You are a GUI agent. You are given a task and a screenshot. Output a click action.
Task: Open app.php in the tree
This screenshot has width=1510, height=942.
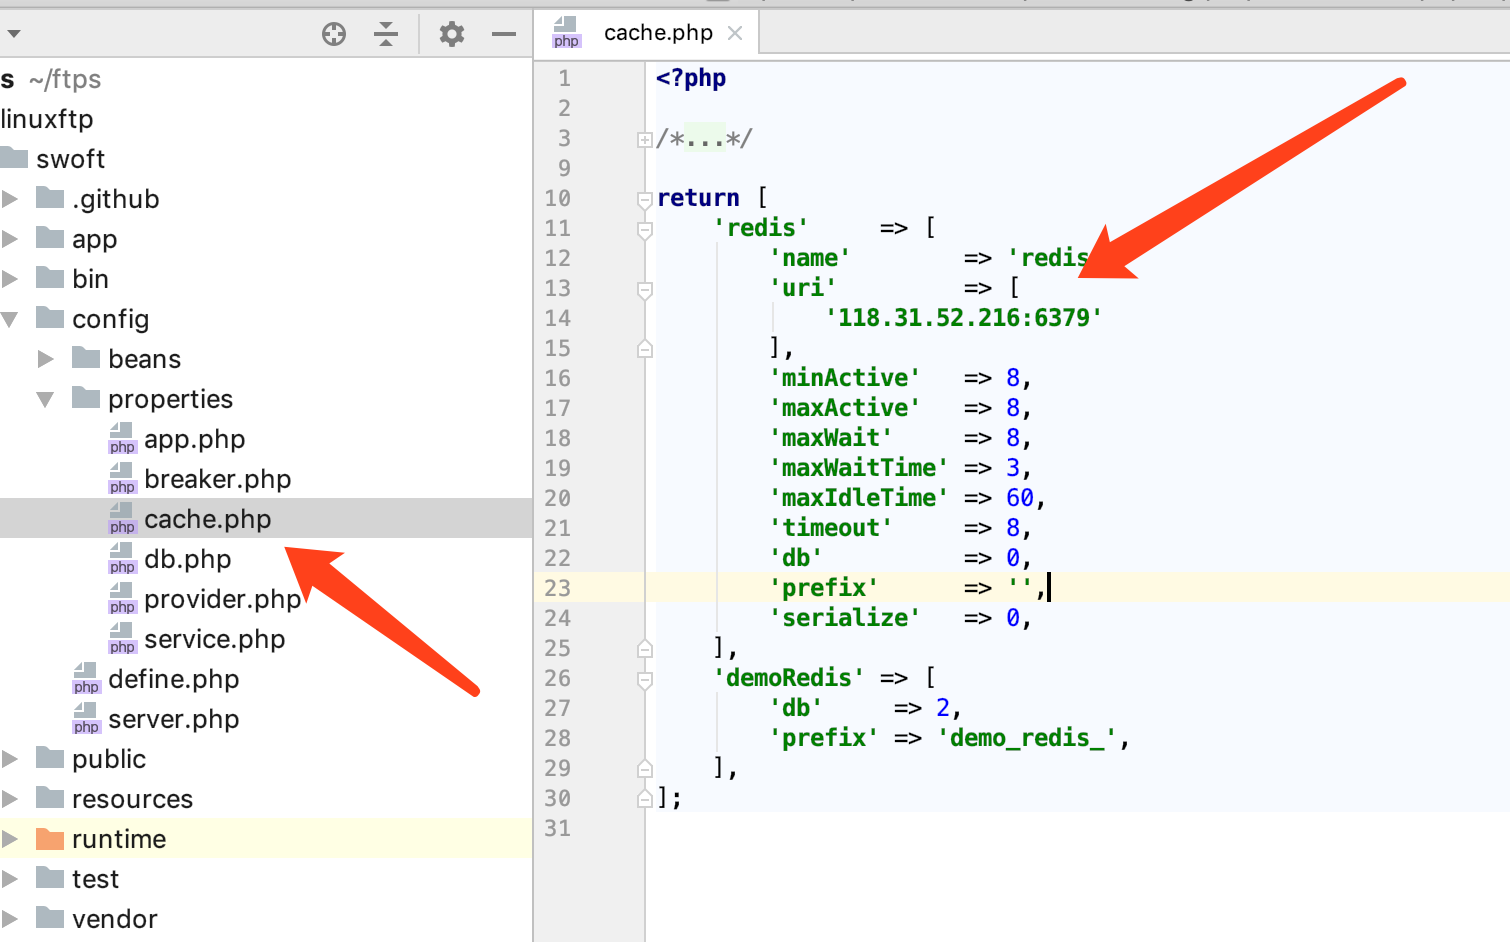[194, 439]
